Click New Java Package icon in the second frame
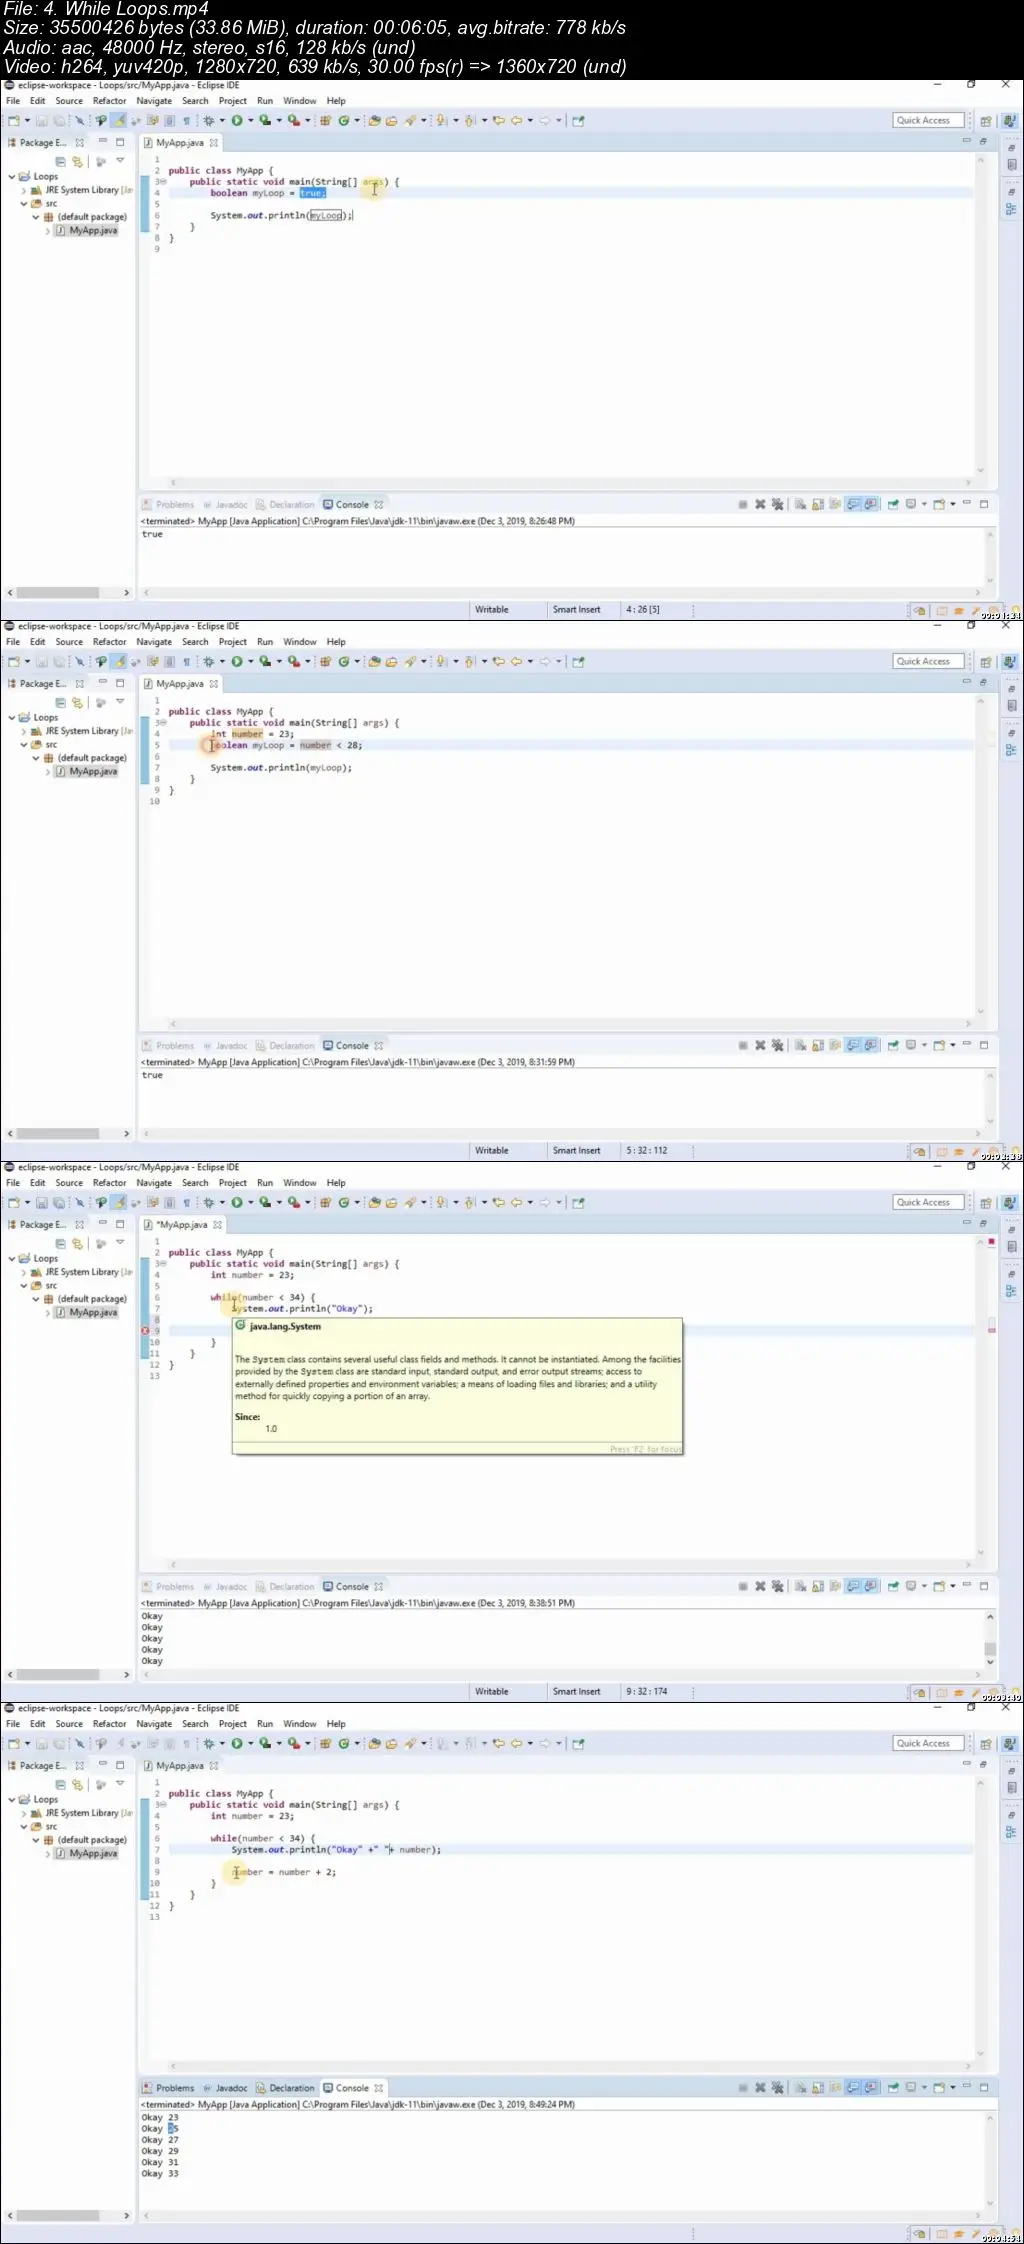The width and height of the screenshot is (1024, 2244). 325,661
